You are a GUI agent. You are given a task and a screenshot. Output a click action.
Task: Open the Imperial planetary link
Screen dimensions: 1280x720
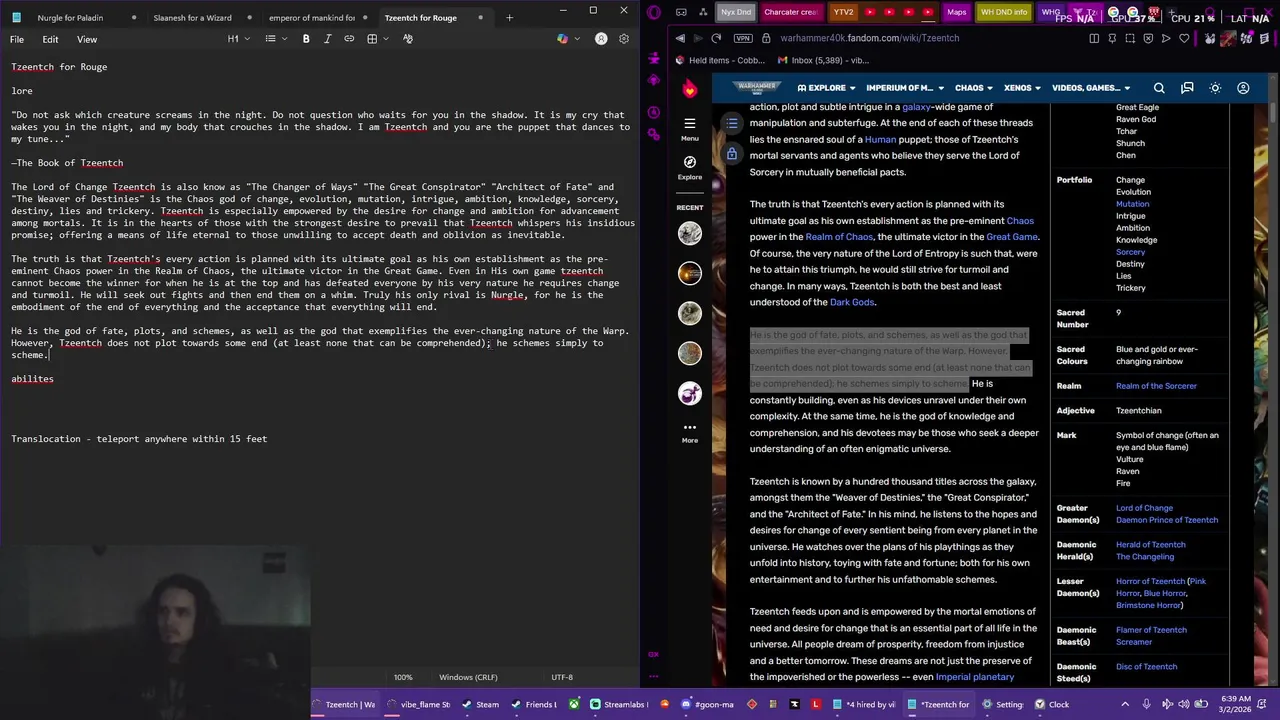975,677
